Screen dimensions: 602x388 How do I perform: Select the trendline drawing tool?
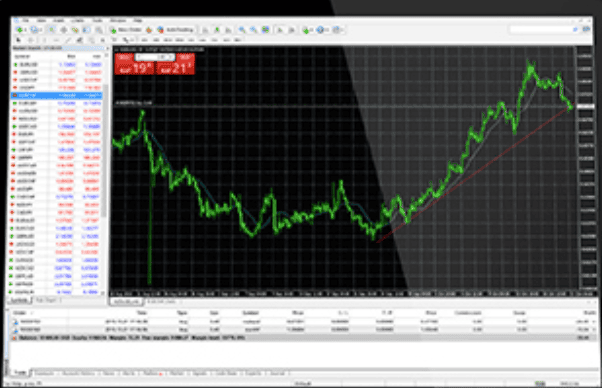click(68, 40)
